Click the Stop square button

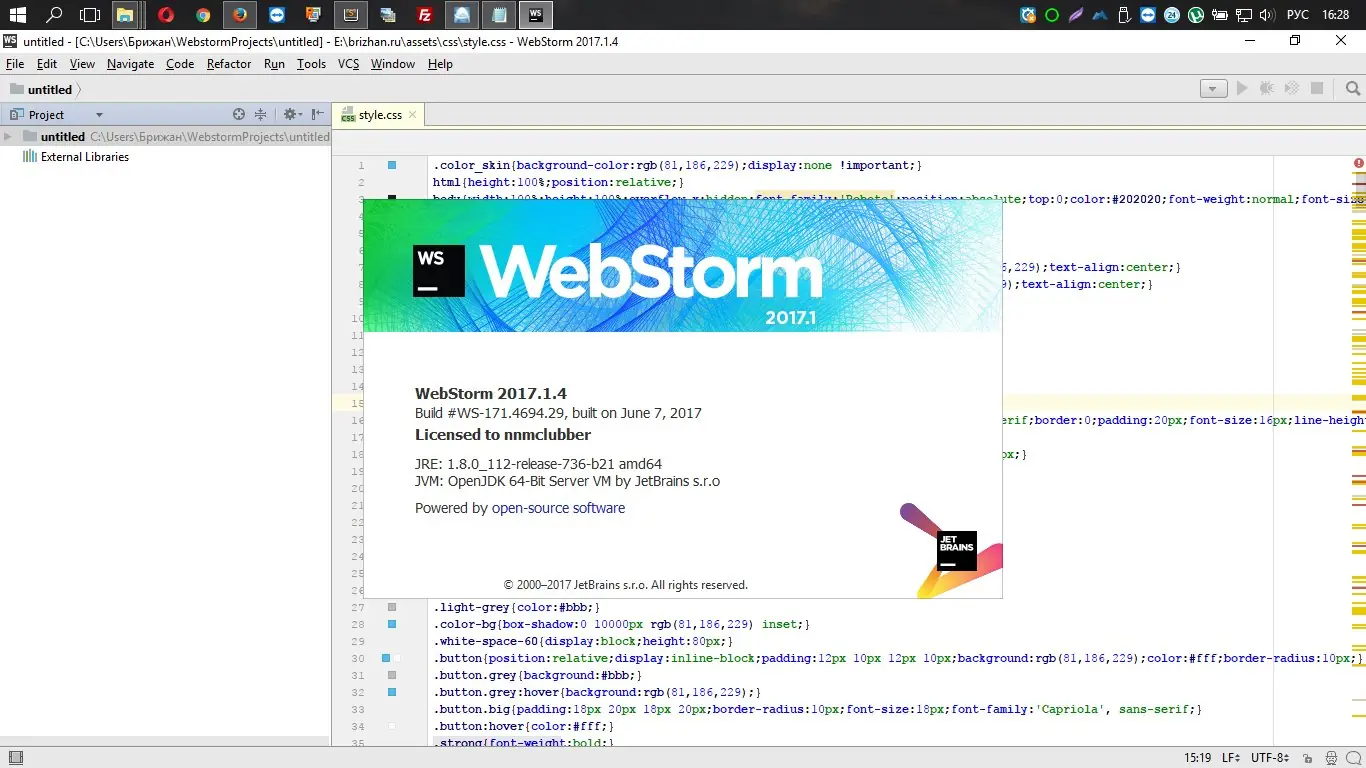click(1317, 89)
